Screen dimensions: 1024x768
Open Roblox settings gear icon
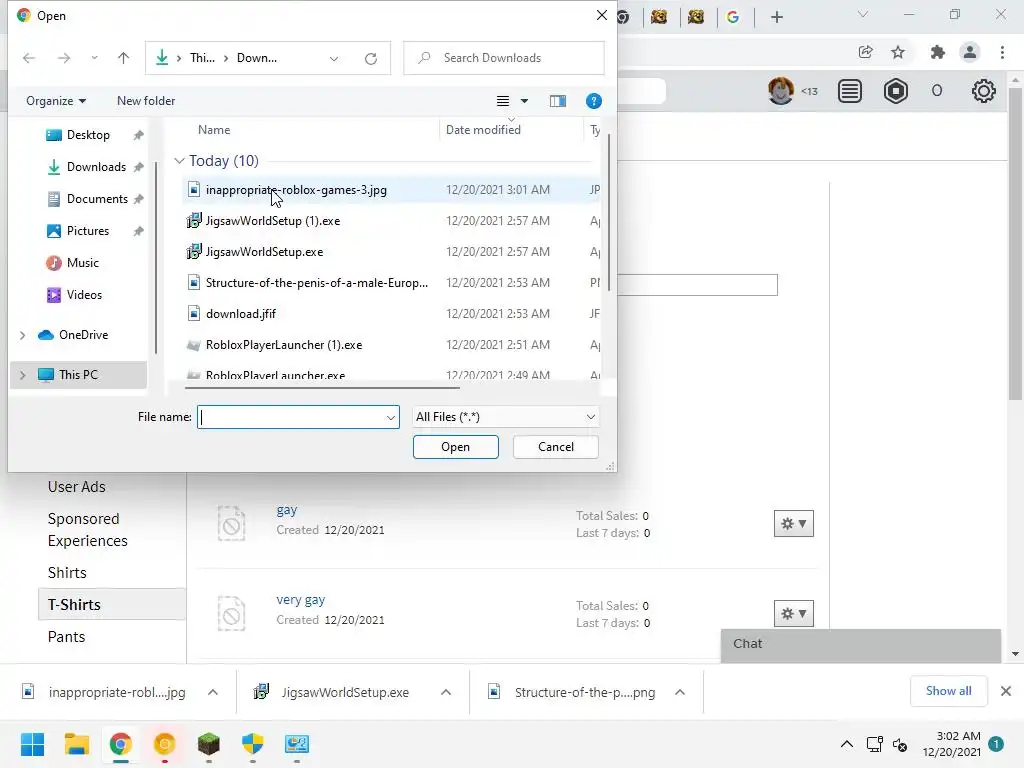pos(983,91)
